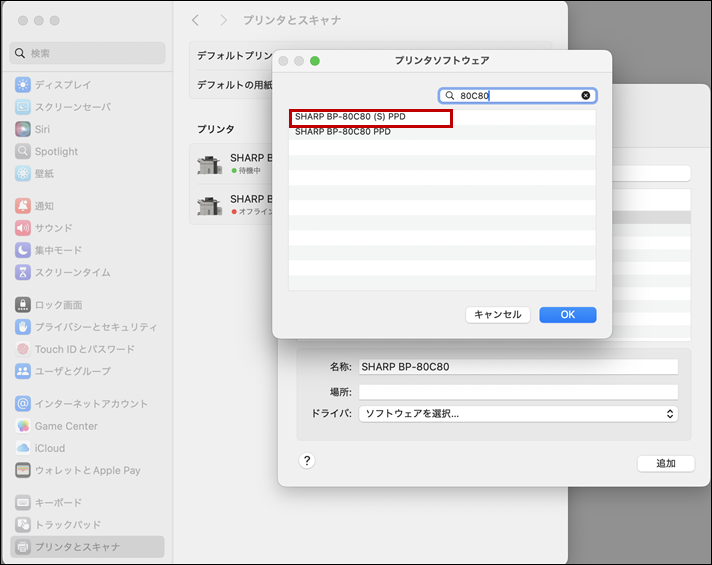Select the Focus (集中モード) moon icon

[23, 250]
